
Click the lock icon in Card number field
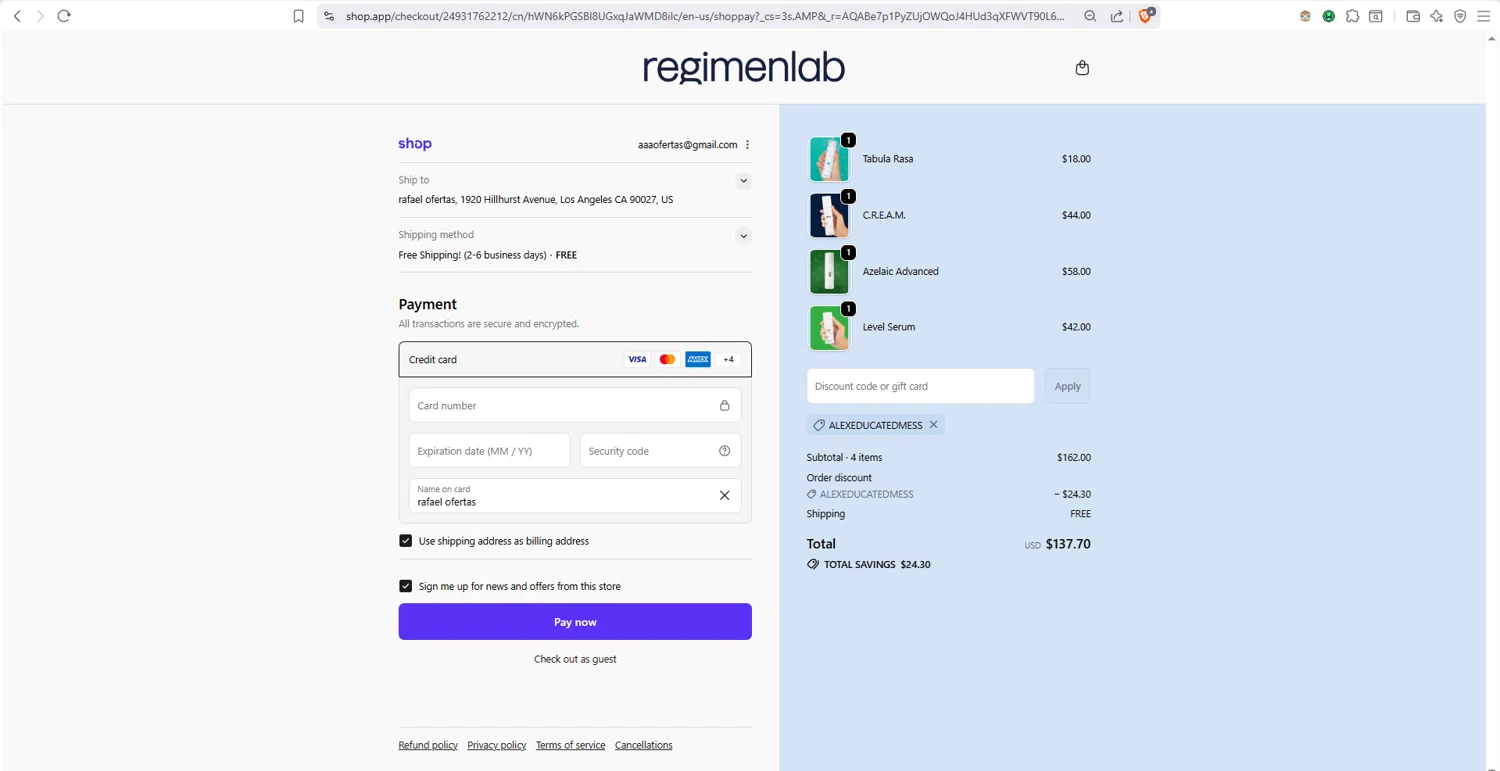pos(725,406)
